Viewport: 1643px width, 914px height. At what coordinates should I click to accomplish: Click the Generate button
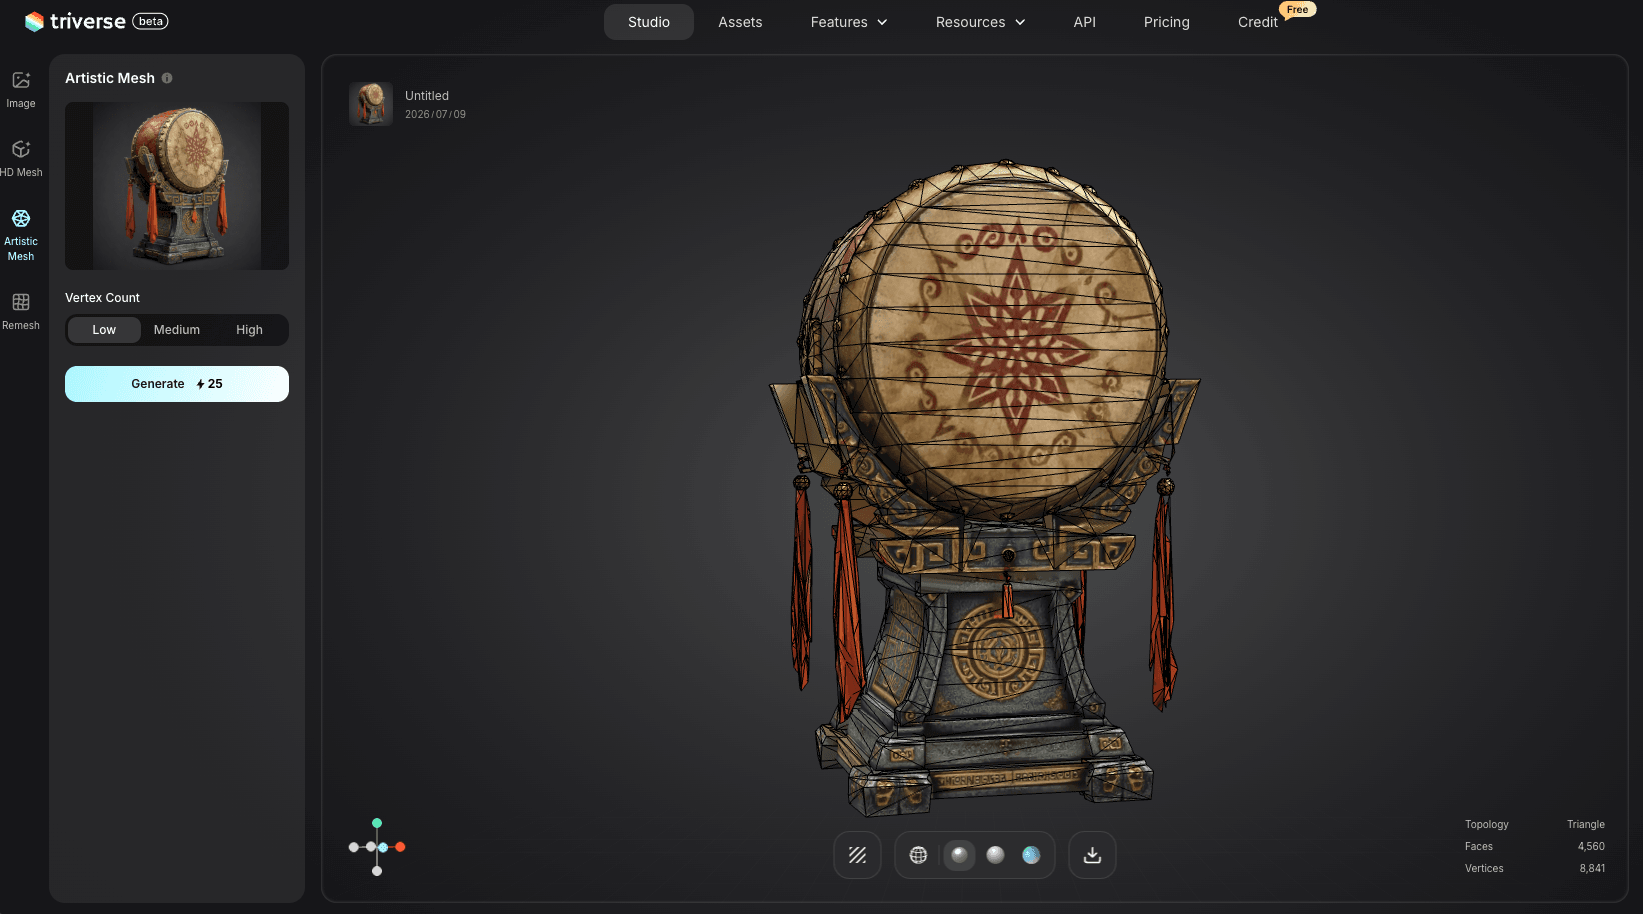[x=177, y=384]
